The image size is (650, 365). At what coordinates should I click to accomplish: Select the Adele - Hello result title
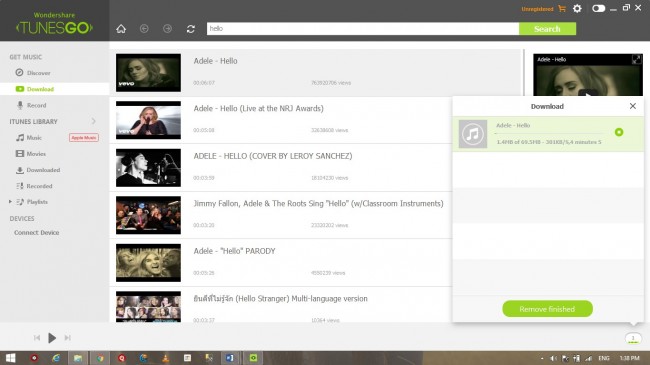215,61
